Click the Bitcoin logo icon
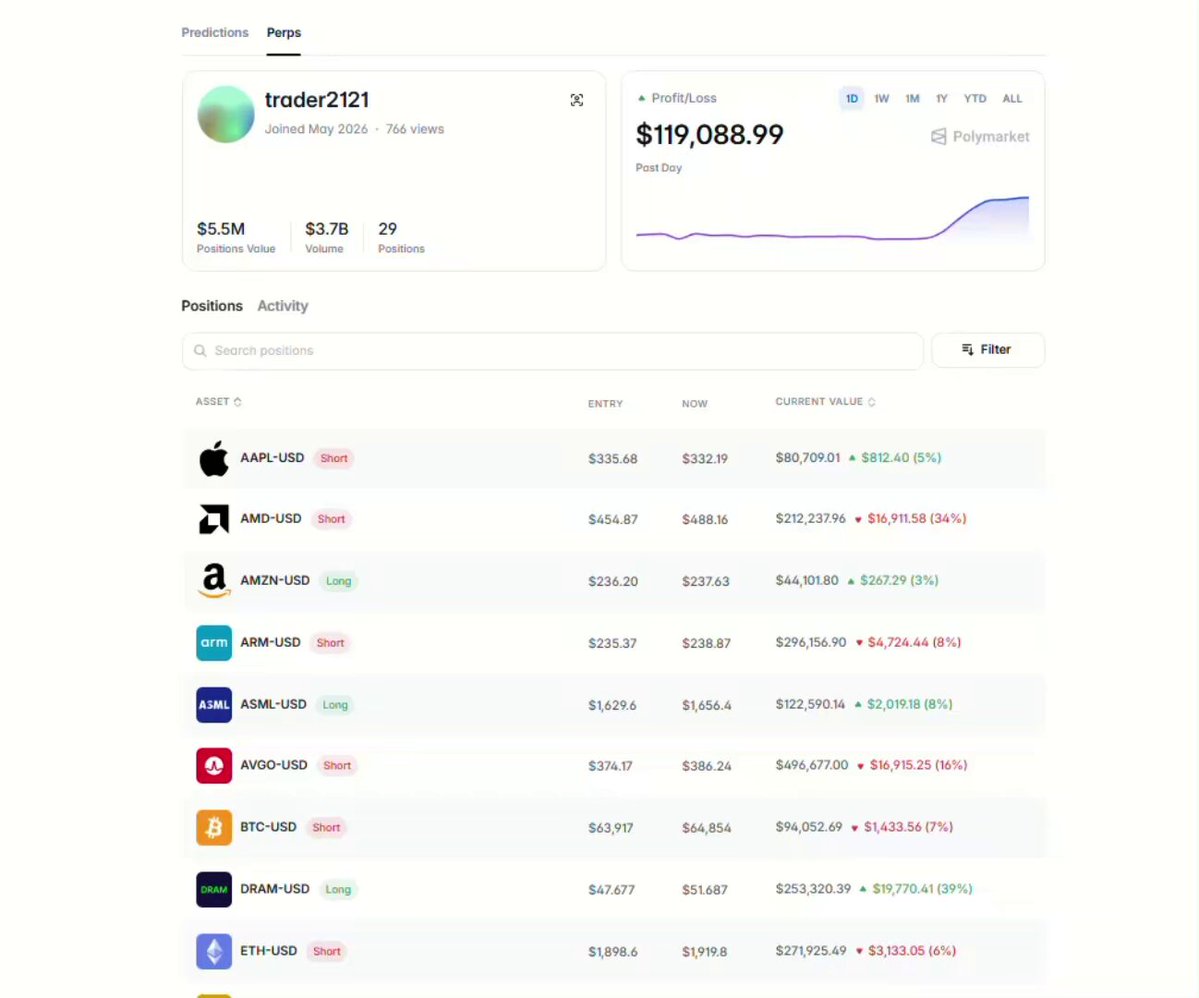1199x998 pixels. (214, 827)
